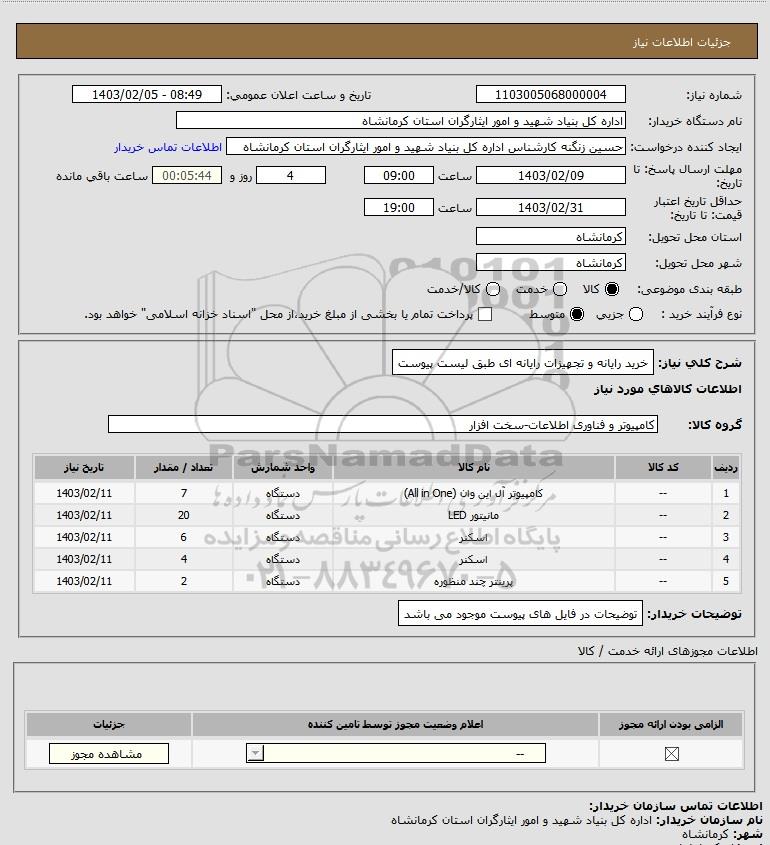Image resolution: width=770 pixels, height=845 pixels.
Task: Click quantity 20 in the monitor row
Action: coord(184,515)
